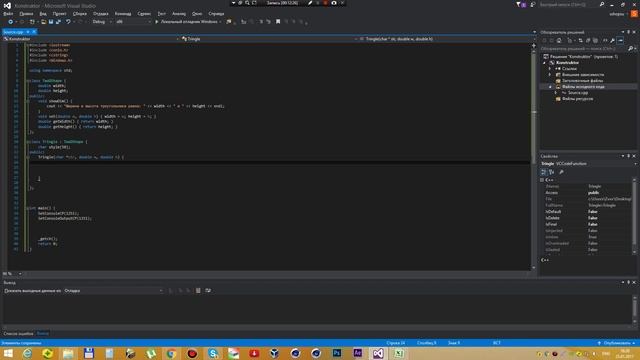The image size is (640, 360).
Task: Select the Файлы ресурсов folder
Action: pyautogui.click(x=577, y=99)
